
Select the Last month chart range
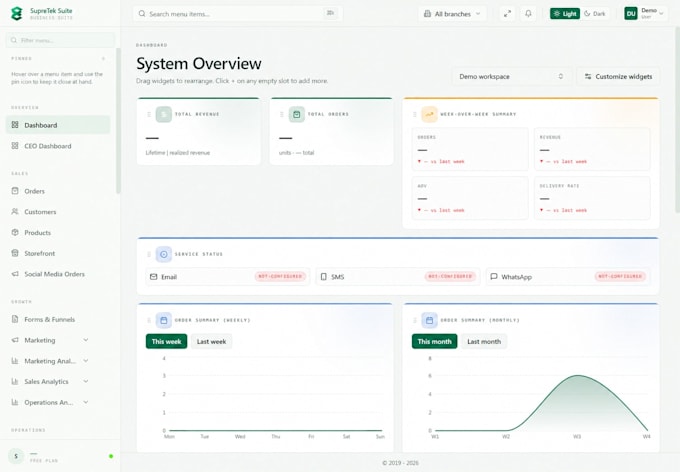[484, 341]
